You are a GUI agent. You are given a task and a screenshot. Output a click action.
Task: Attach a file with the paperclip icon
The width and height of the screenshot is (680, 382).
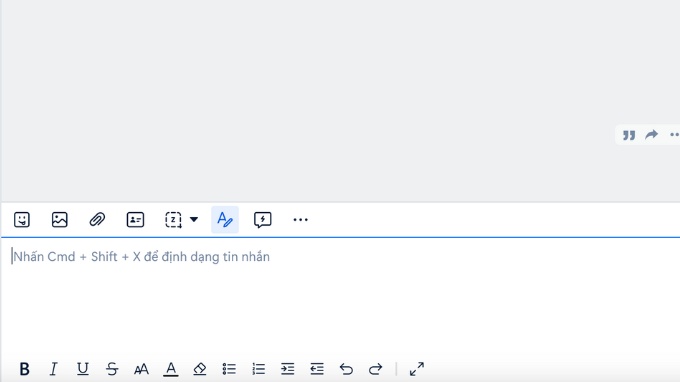[x=97, y=219]
